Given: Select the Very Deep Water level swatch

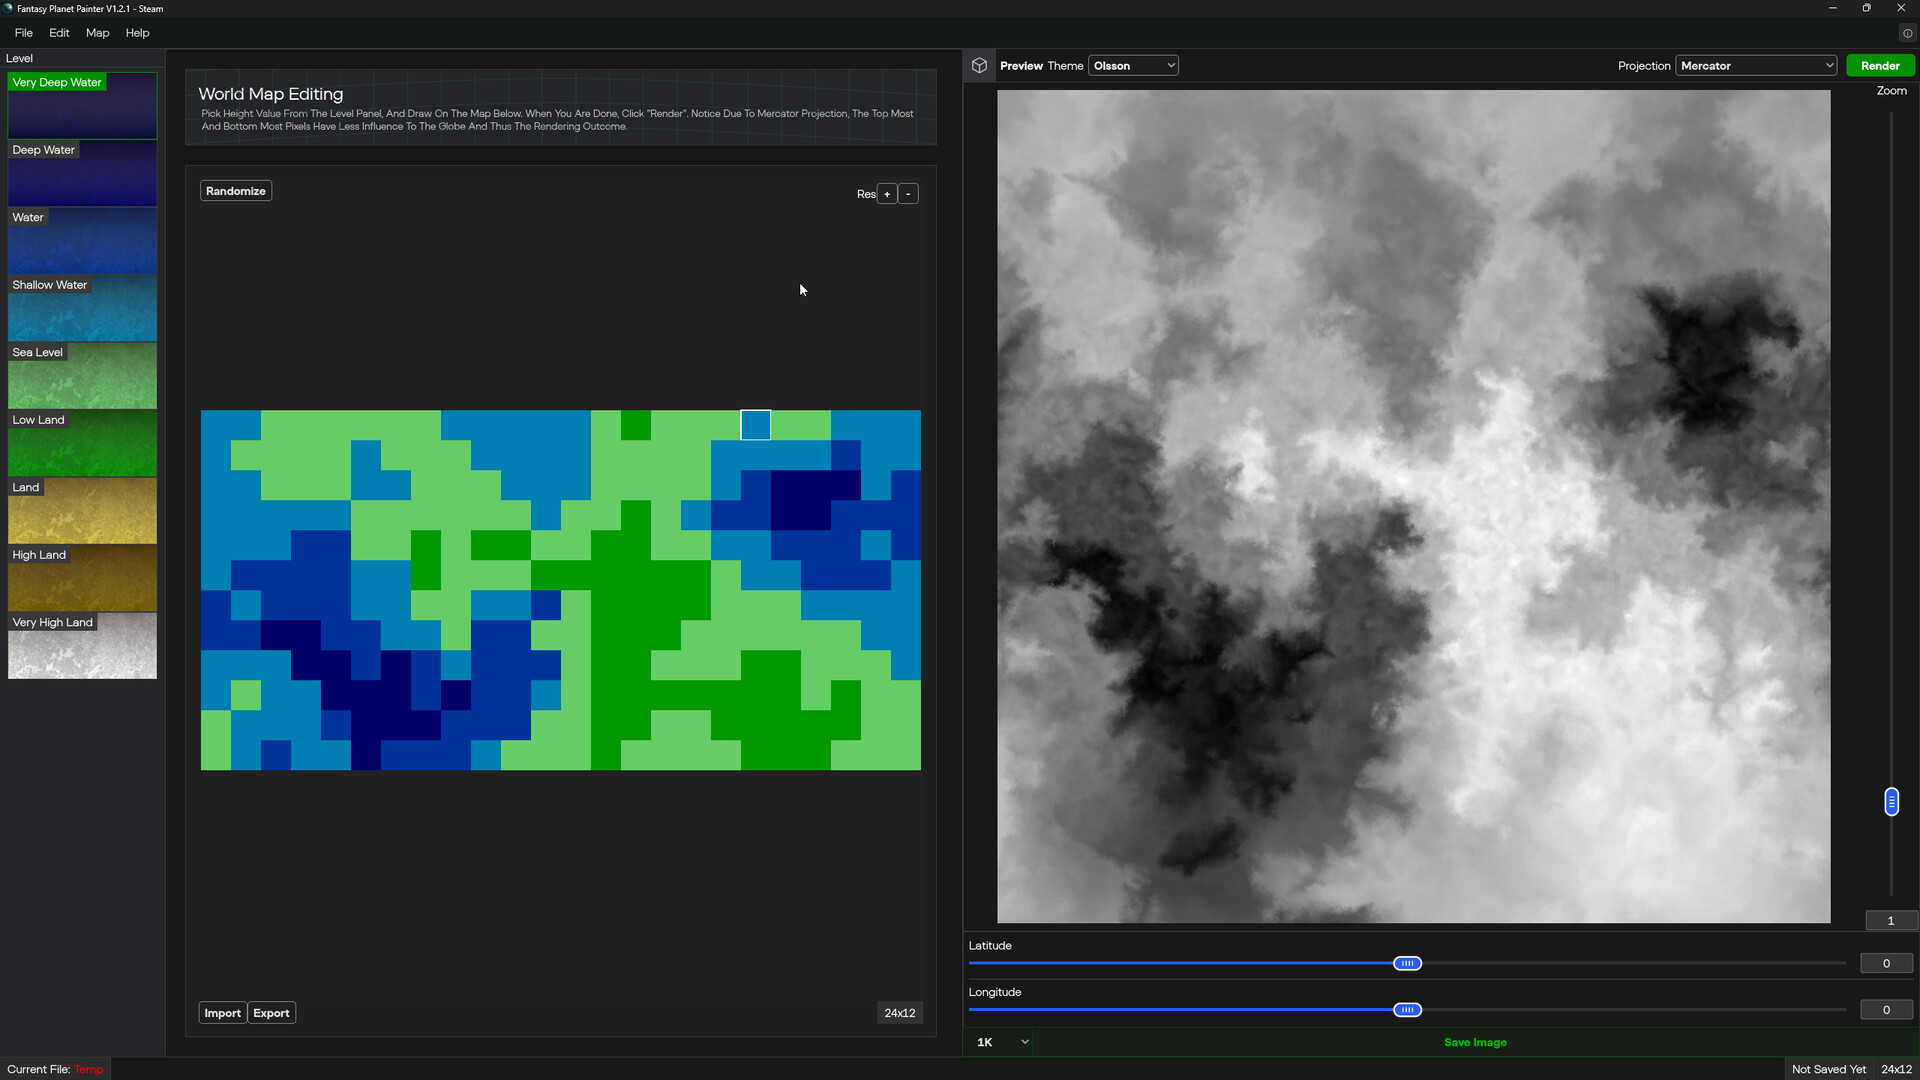Looking at the screenshot, I should tap(82, 106).
